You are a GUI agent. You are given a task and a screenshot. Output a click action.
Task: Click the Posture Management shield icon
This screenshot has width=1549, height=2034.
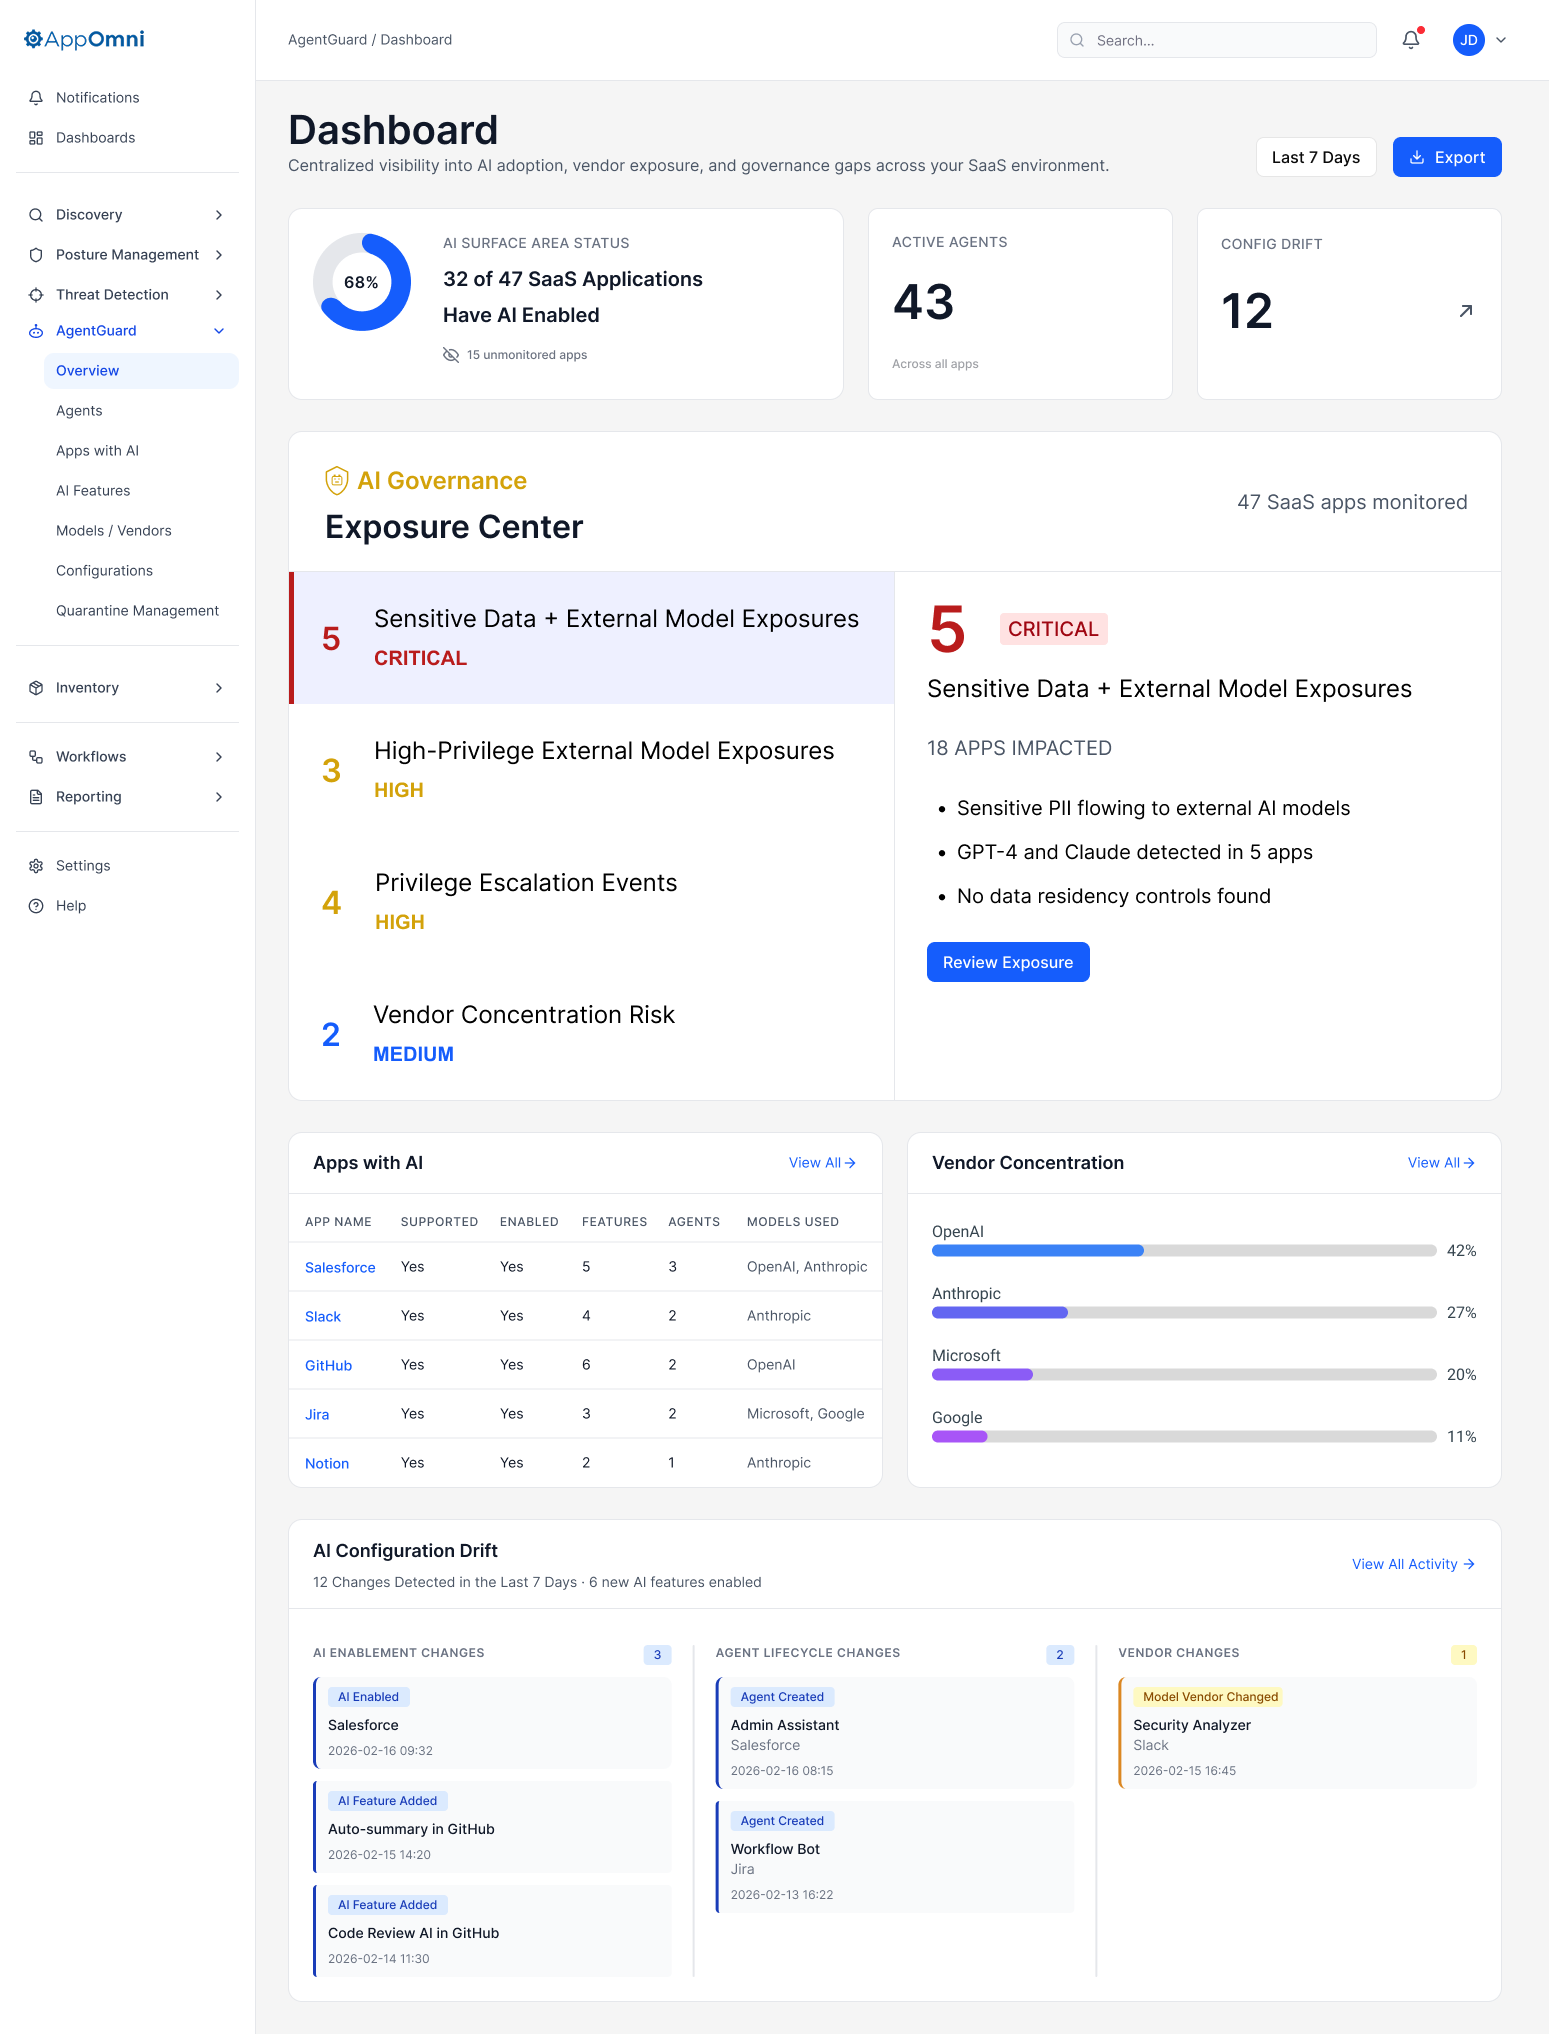36,255
